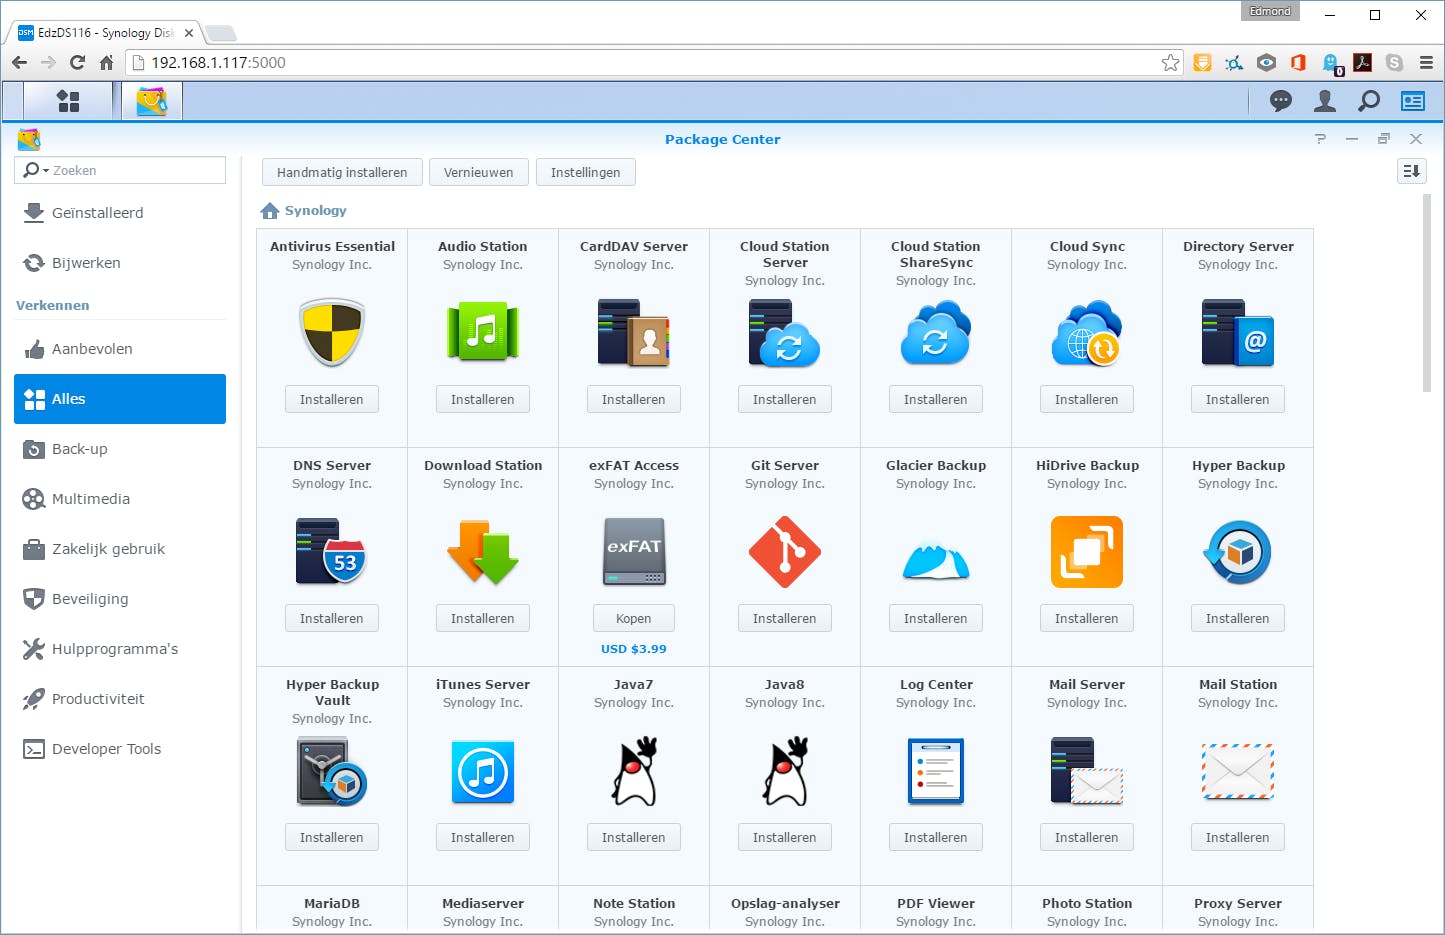Open the Beveiliging category

[x=120, y=599]
